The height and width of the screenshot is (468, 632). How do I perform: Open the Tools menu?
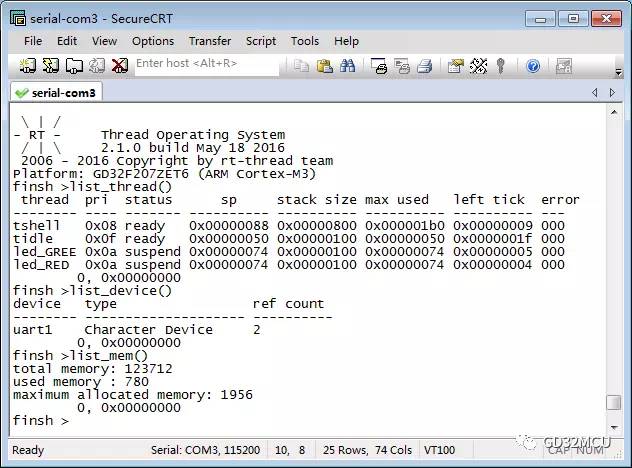coord(305,41)
